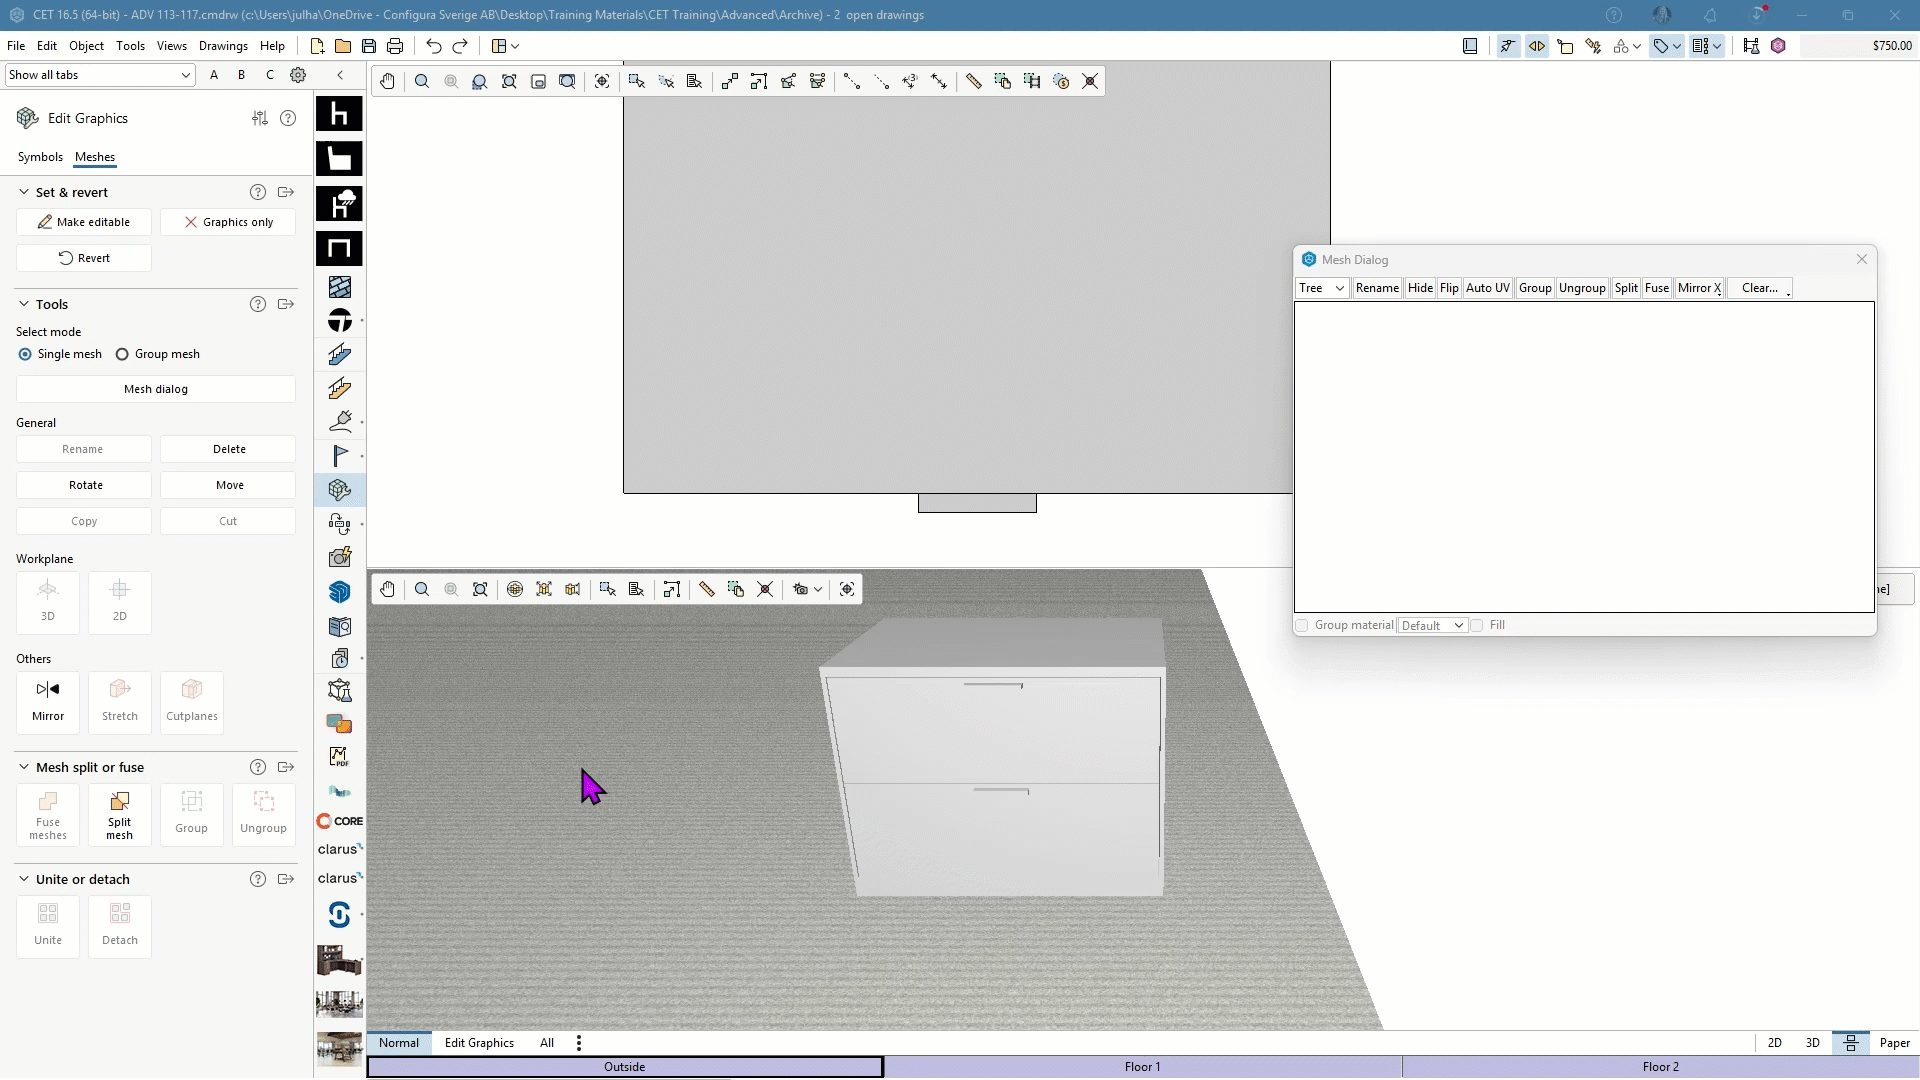The image size is (1920, 1080).
Task: Click the view tabs three-dot menu
Action: click(579, 1043)
